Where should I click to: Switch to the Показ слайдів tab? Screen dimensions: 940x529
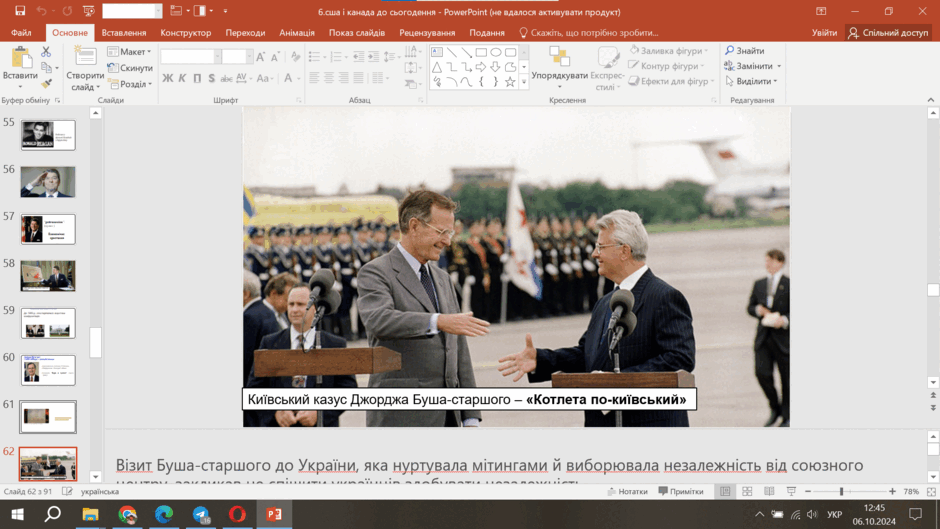pyautogui.click(x=357, y=33)
